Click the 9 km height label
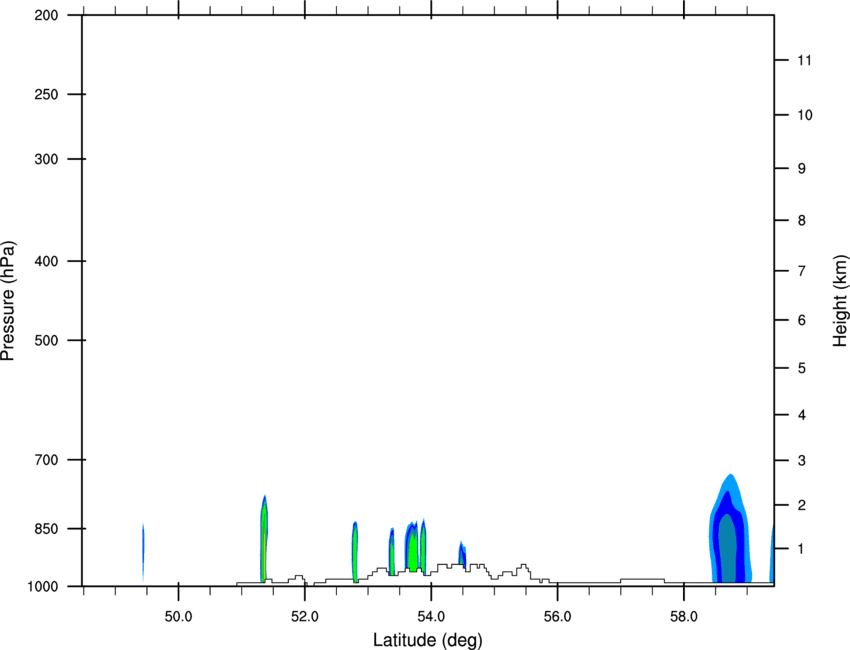Viewport: 850px width, 650px height. click(x=802, y=169)
